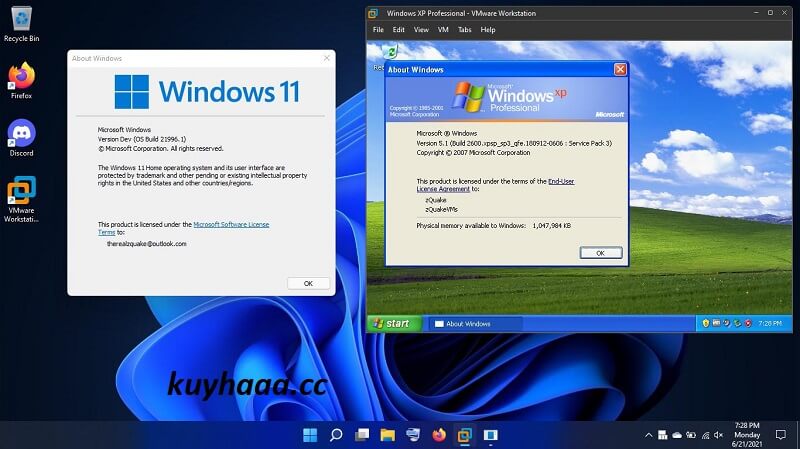Click the therealzquake@outlook.com licensee text
The height and width of the screenshot is (449, 800).
tap(146, 244)
